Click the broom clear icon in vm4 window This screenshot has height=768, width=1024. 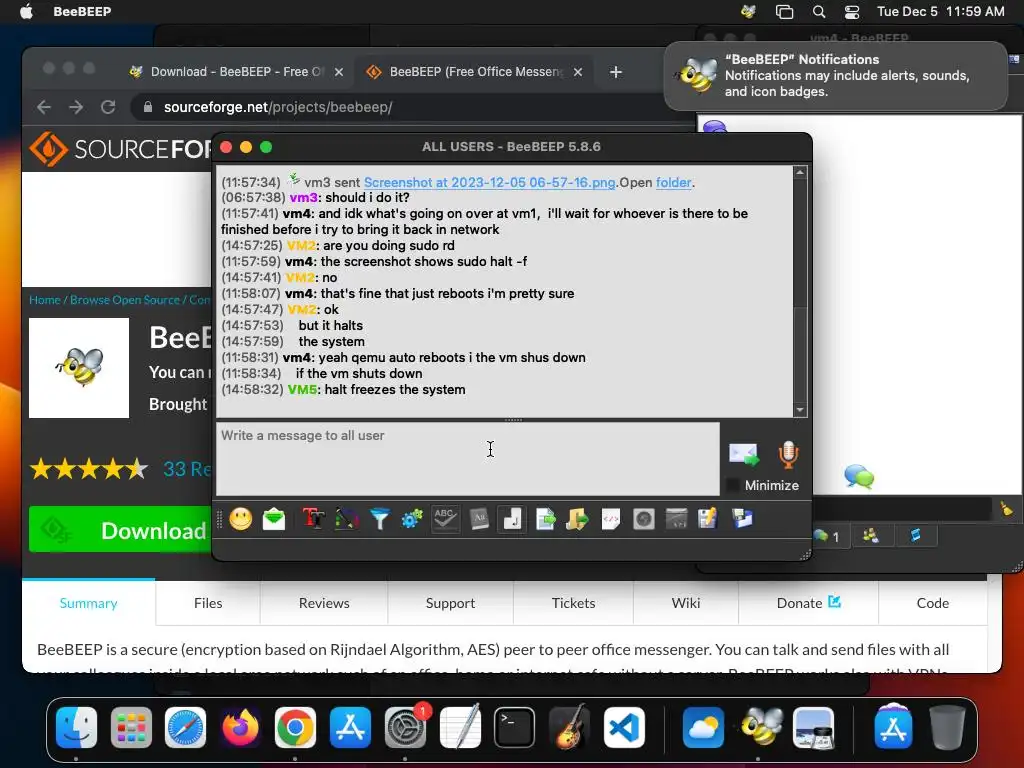tap(1006, 509)
